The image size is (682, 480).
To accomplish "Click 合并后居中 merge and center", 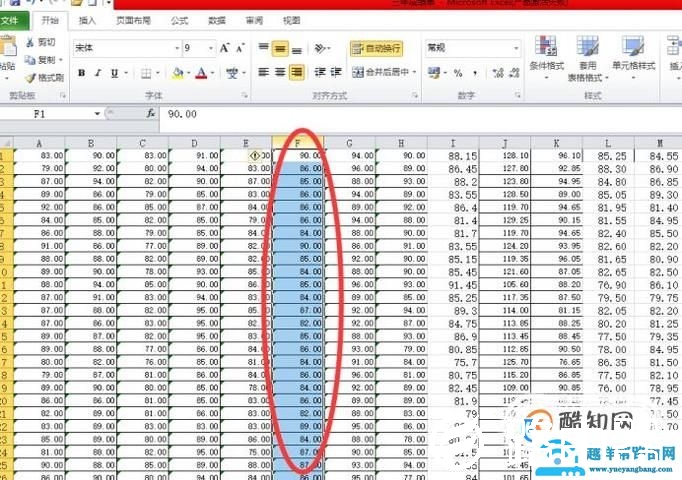I will (381, 72).
